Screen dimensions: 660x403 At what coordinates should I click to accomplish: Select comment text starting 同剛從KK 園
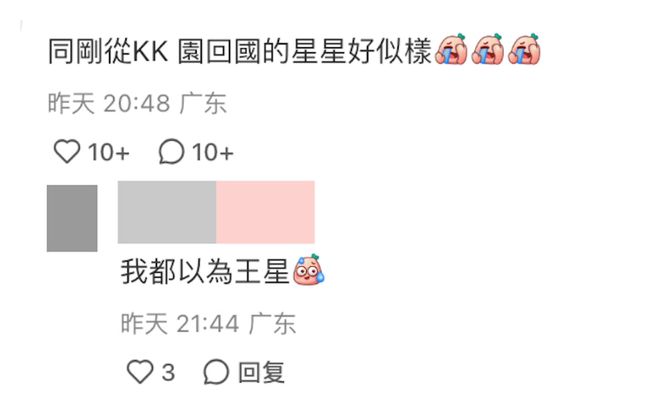coord(240,51)
